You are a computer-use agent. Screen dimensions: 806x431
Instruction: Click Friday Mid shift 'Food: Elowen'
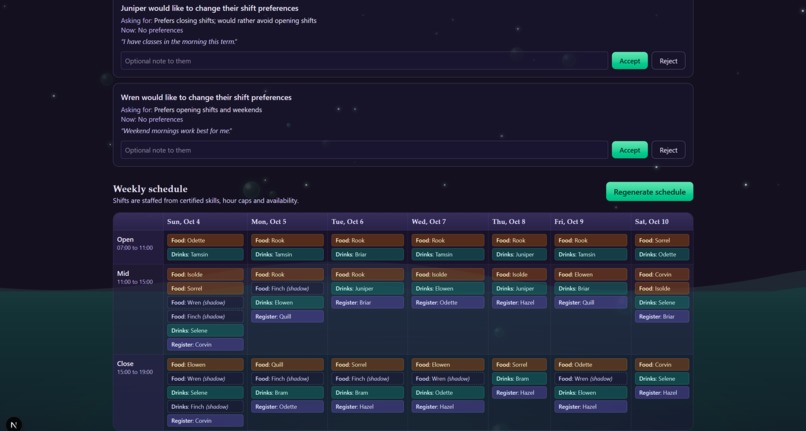point(591,275)
